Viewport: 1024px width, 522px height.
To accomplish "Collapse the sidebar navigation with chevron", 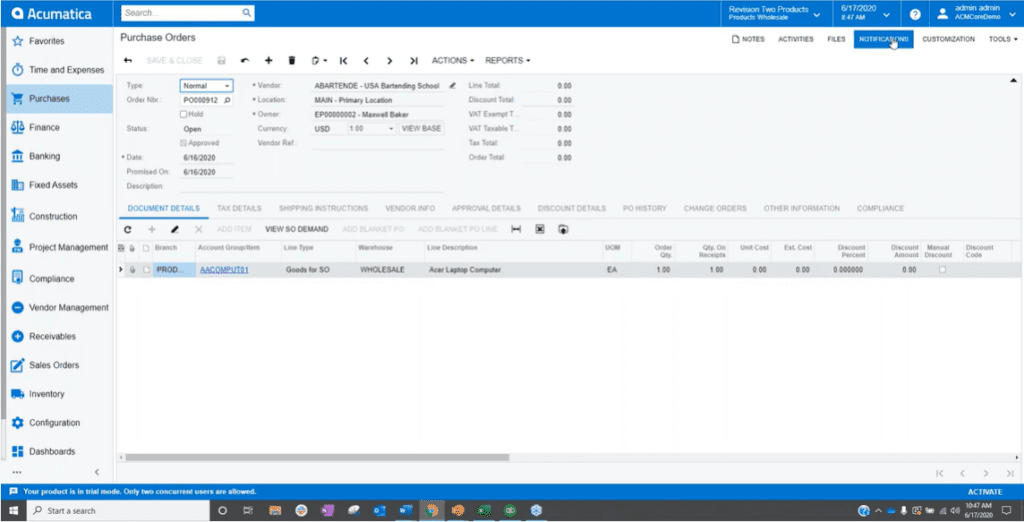I will [x=97, y=472].
